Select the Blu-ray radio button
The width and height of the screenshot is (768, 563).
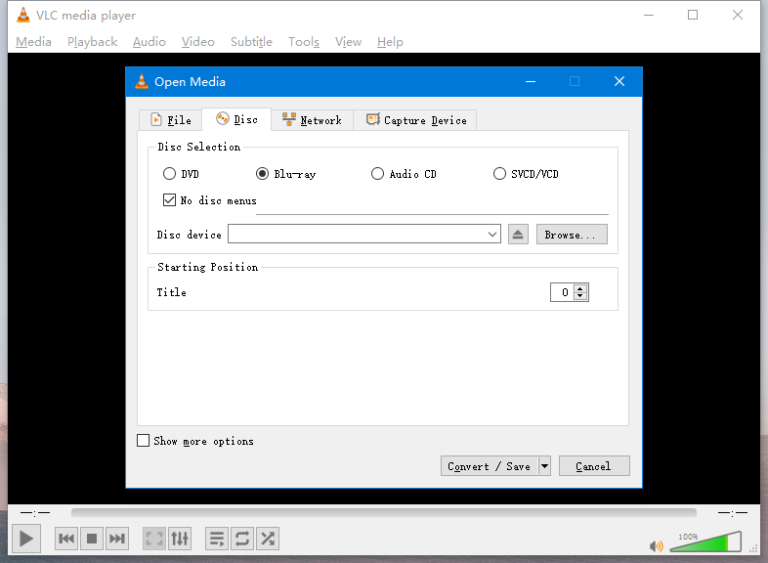point(263,174)
